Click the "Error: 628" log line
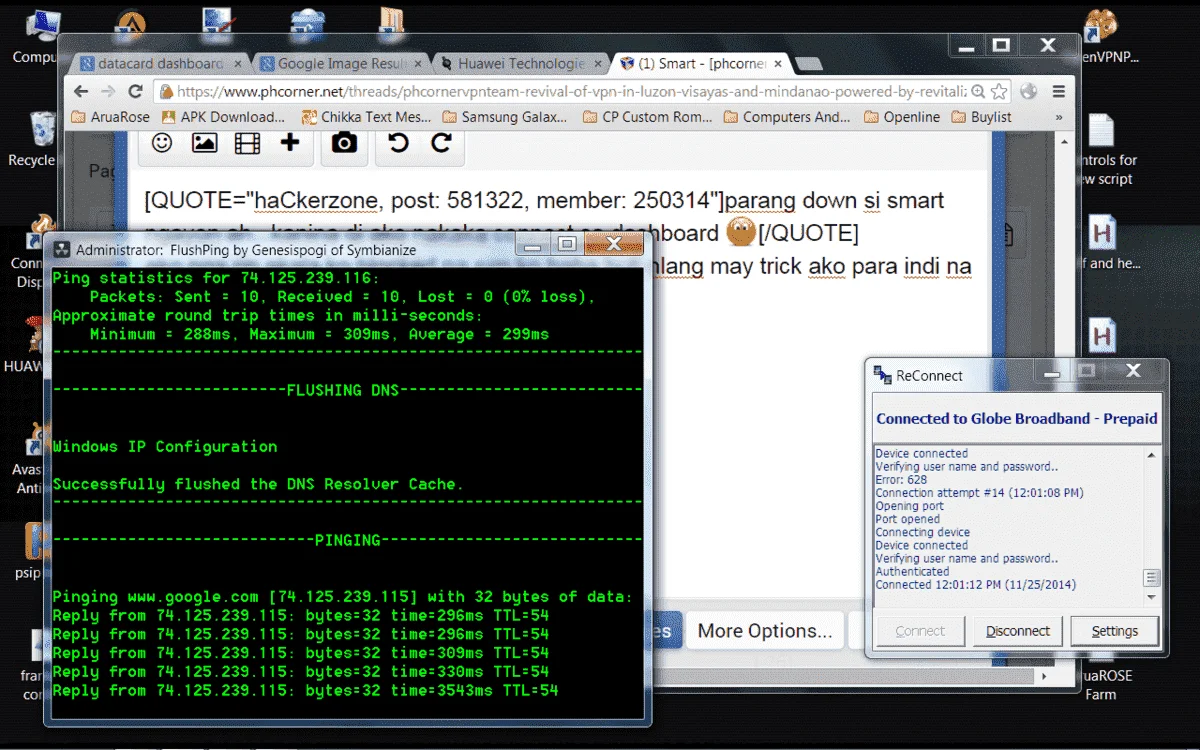1200x750 pixels. [901, 480]
